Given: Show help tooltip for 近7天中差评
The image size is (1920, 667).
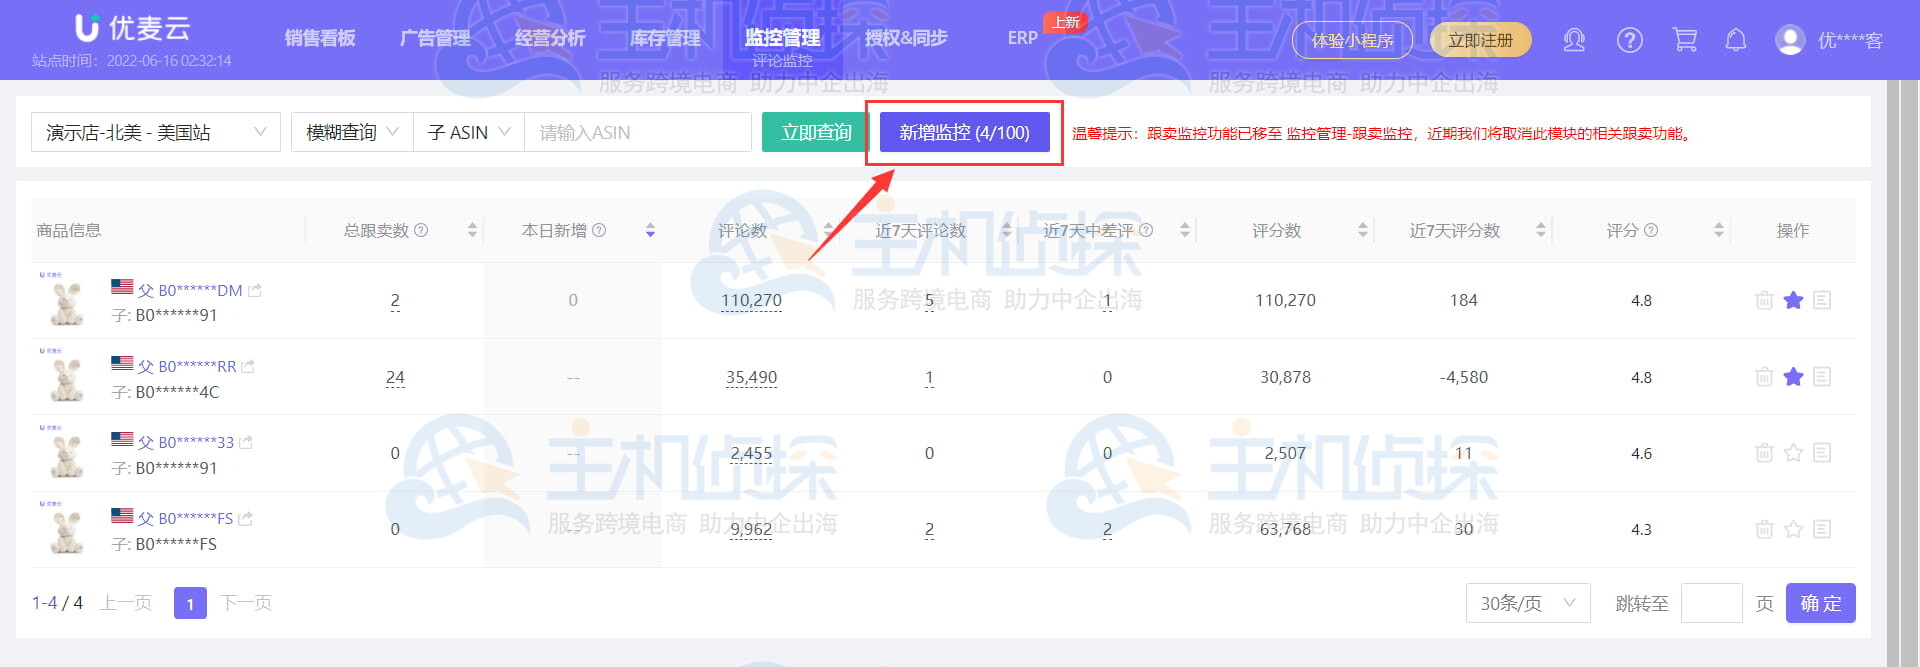Looking at the screenshot, I should [x=1146, y=230].
